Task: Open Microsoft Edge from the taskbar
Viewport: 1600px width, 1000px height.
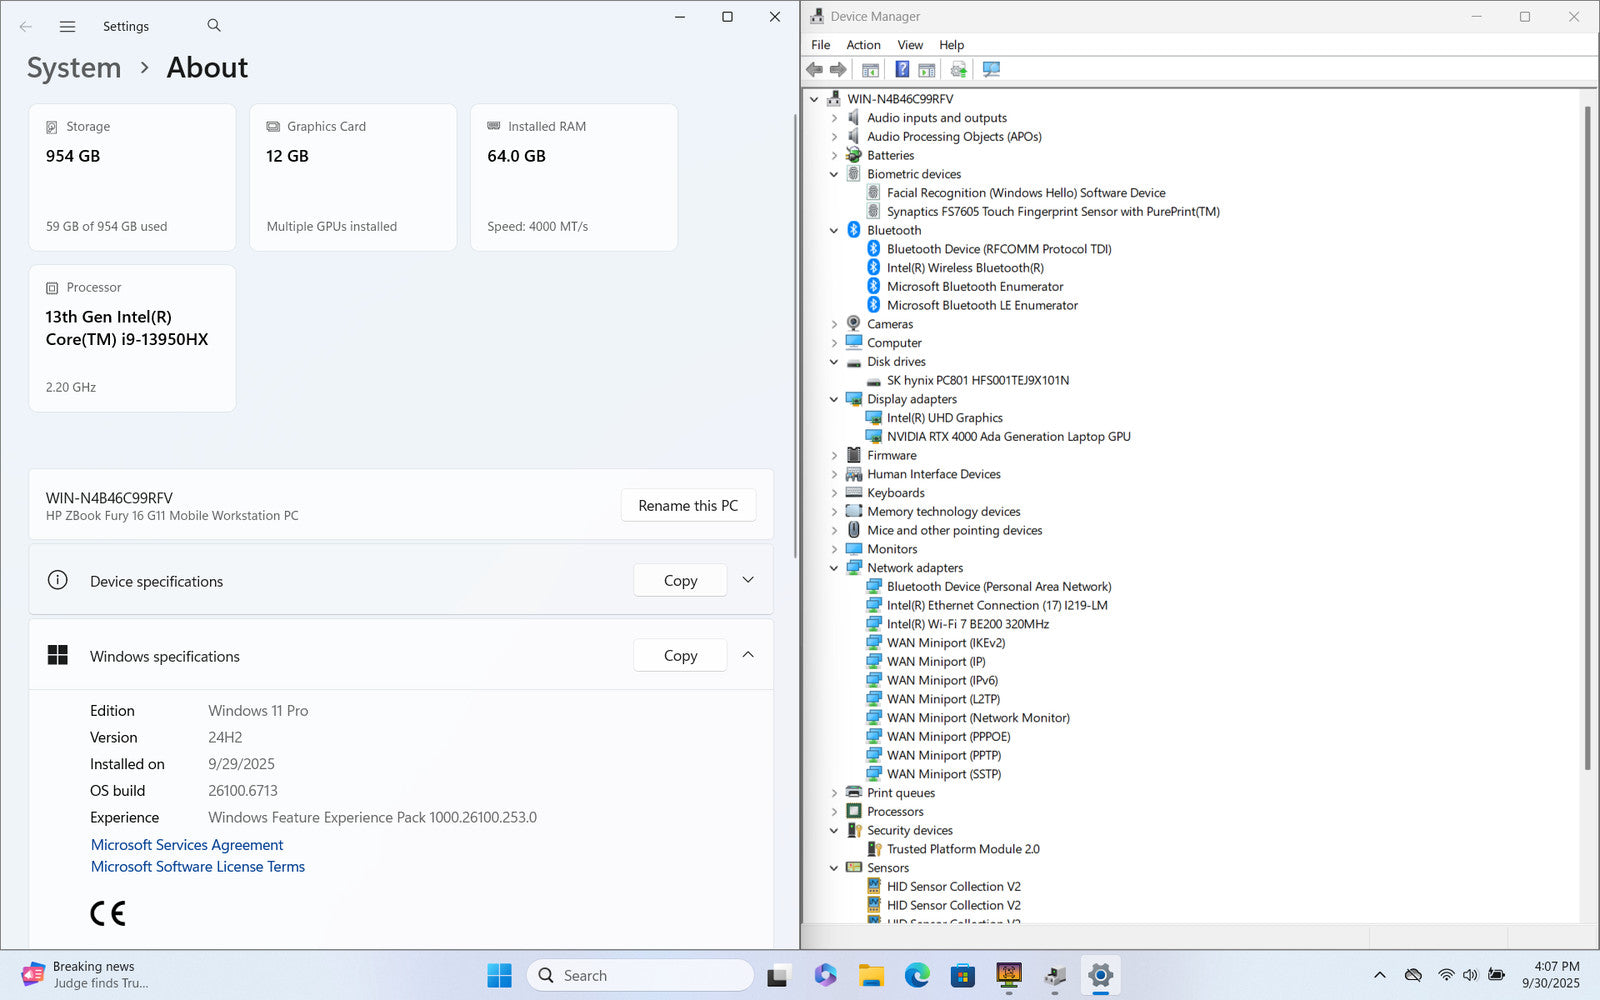Action: click(x=917, y=975)
